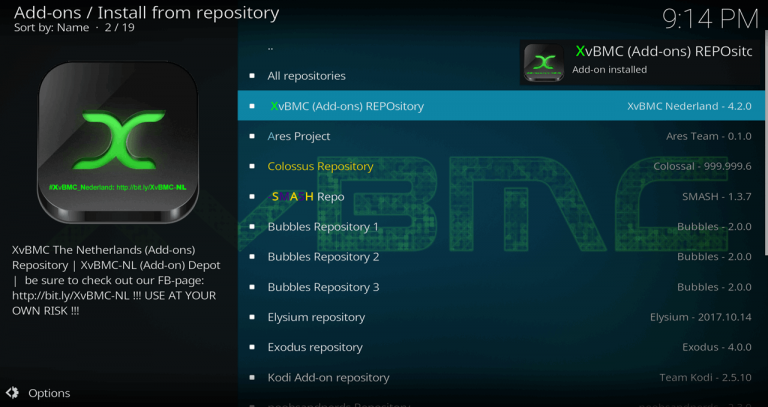
Task: Click the XvBMC icon in the install notification
Action: tap(544, 62)
